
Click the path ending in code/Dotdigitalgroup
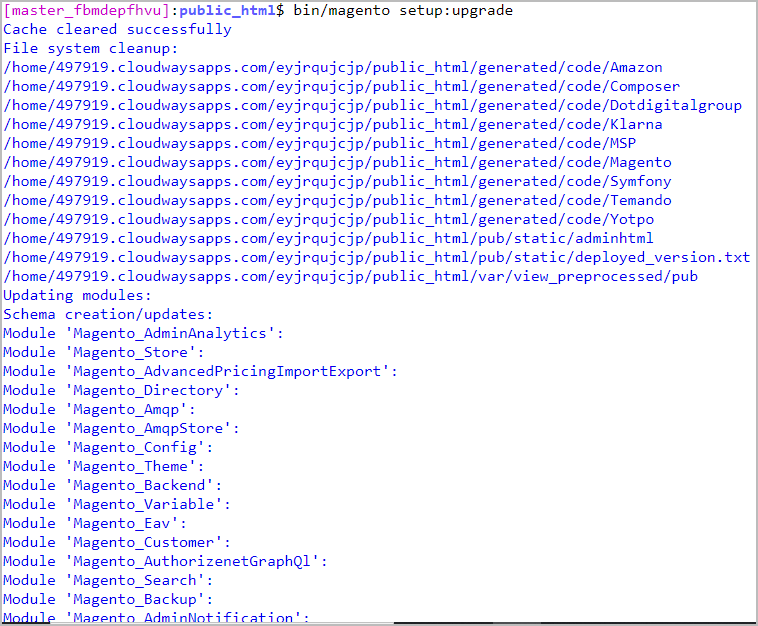pos(372,105)
